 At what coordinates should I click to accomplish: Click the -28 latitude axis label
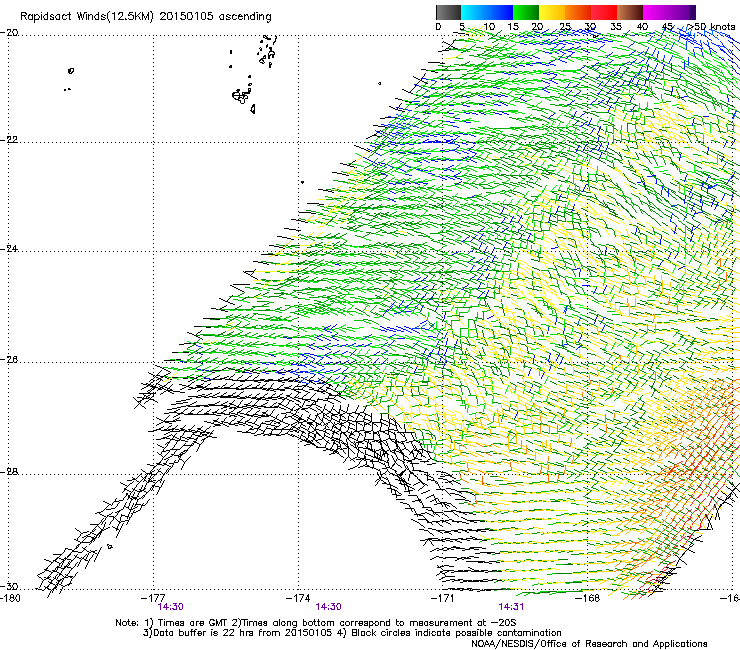tap(9, 472)
